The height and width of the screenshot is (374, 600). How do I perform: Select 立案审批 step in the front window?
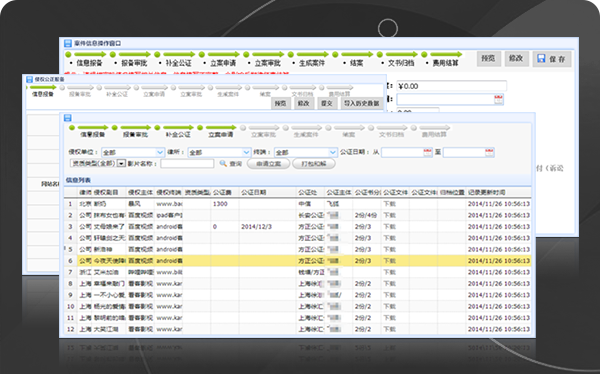263,135
